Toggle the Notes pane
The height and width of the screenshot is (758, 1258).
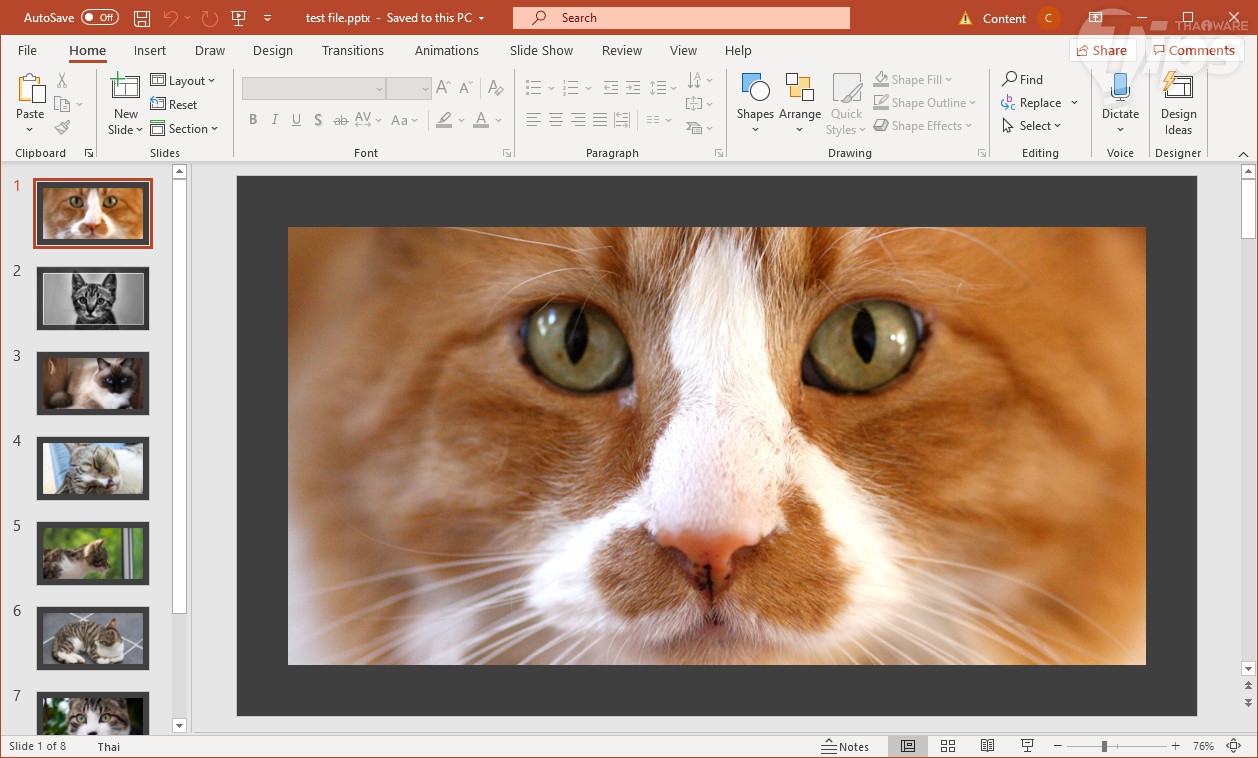[x=845, y=746]
